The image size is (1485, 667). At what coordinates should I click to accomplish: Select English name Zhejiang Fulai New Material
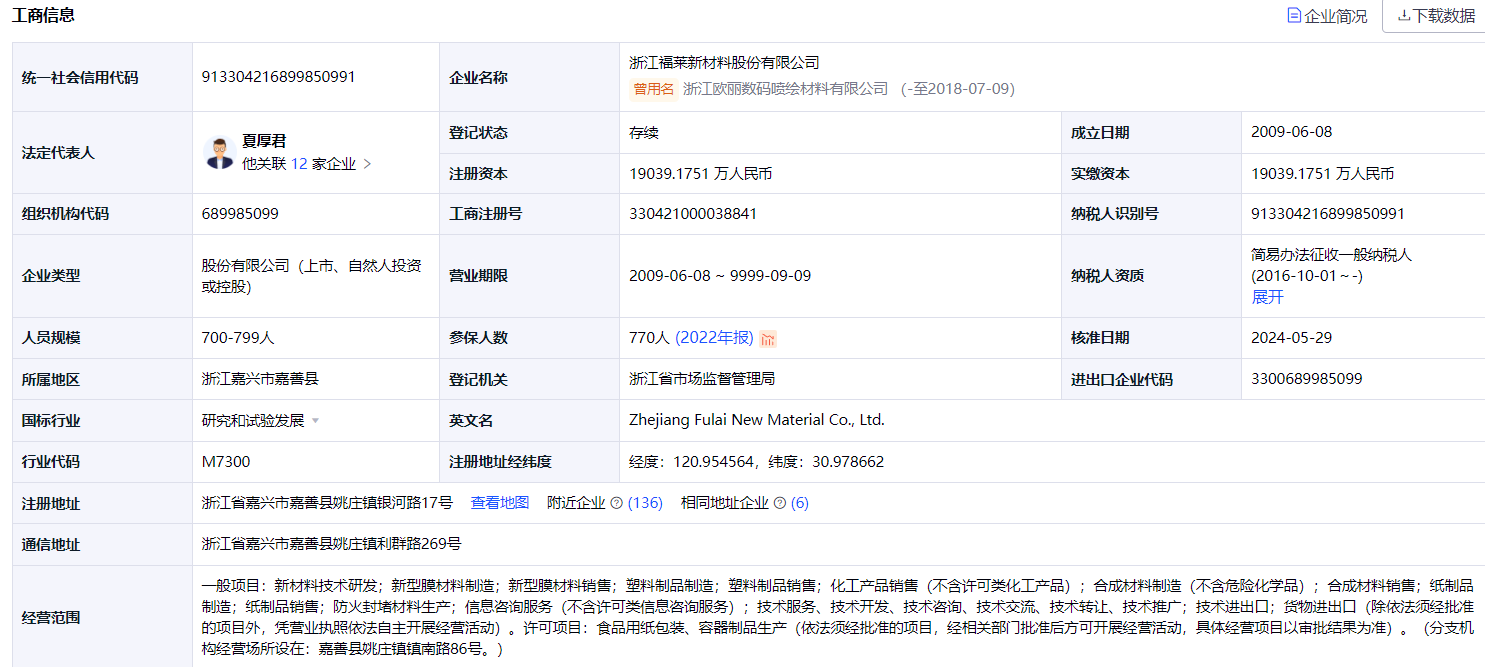click(x=757, y=420)
